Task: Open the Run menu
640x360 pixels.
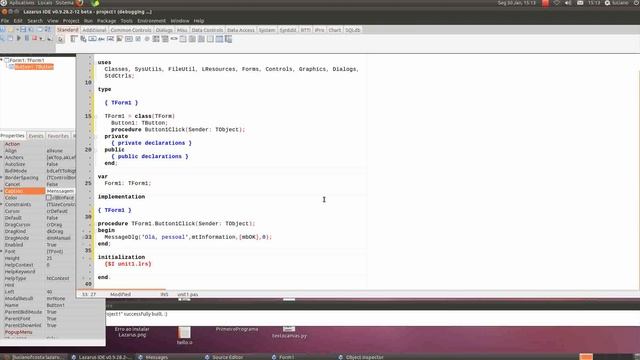Action: (88, 20)
